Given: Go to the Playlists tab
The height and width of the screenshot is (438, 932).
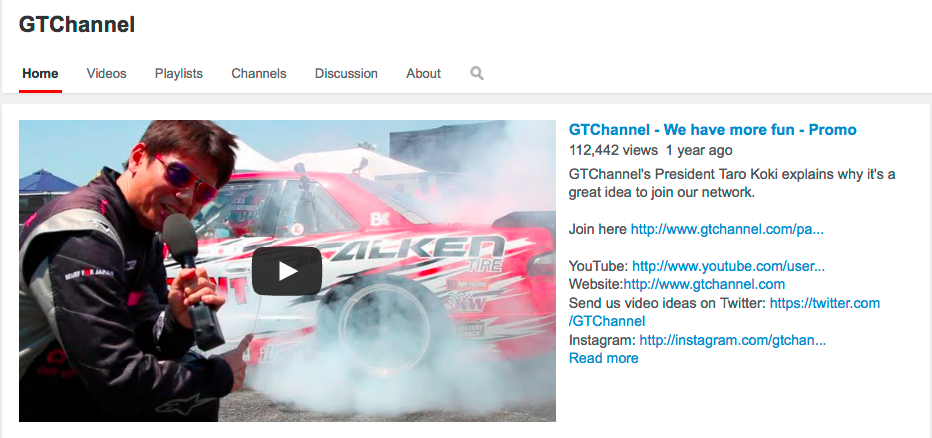Looking at the screenshot, I should (179, 74).
